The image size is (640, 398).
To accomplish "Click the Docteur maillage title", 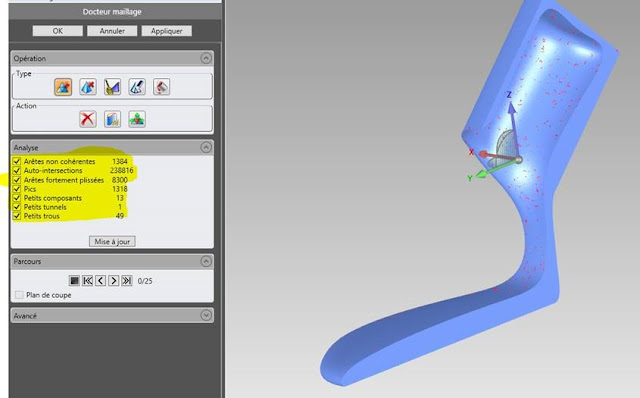I will 112,12.
